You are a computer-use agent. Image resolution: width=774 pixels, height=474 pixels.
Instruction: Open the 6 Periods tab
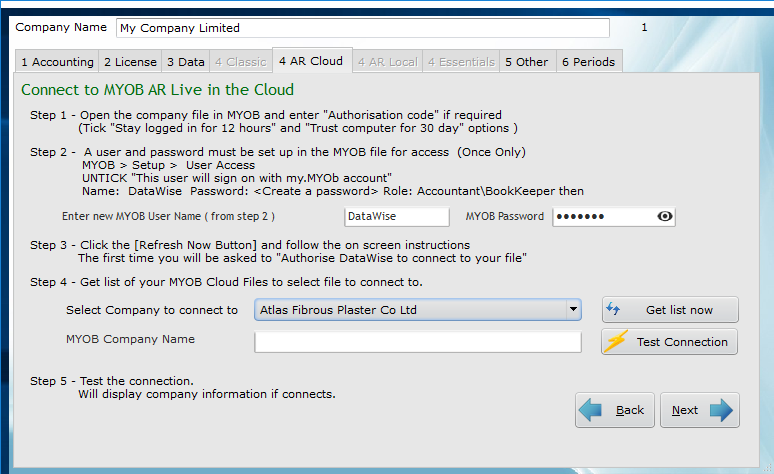point(589,62)
